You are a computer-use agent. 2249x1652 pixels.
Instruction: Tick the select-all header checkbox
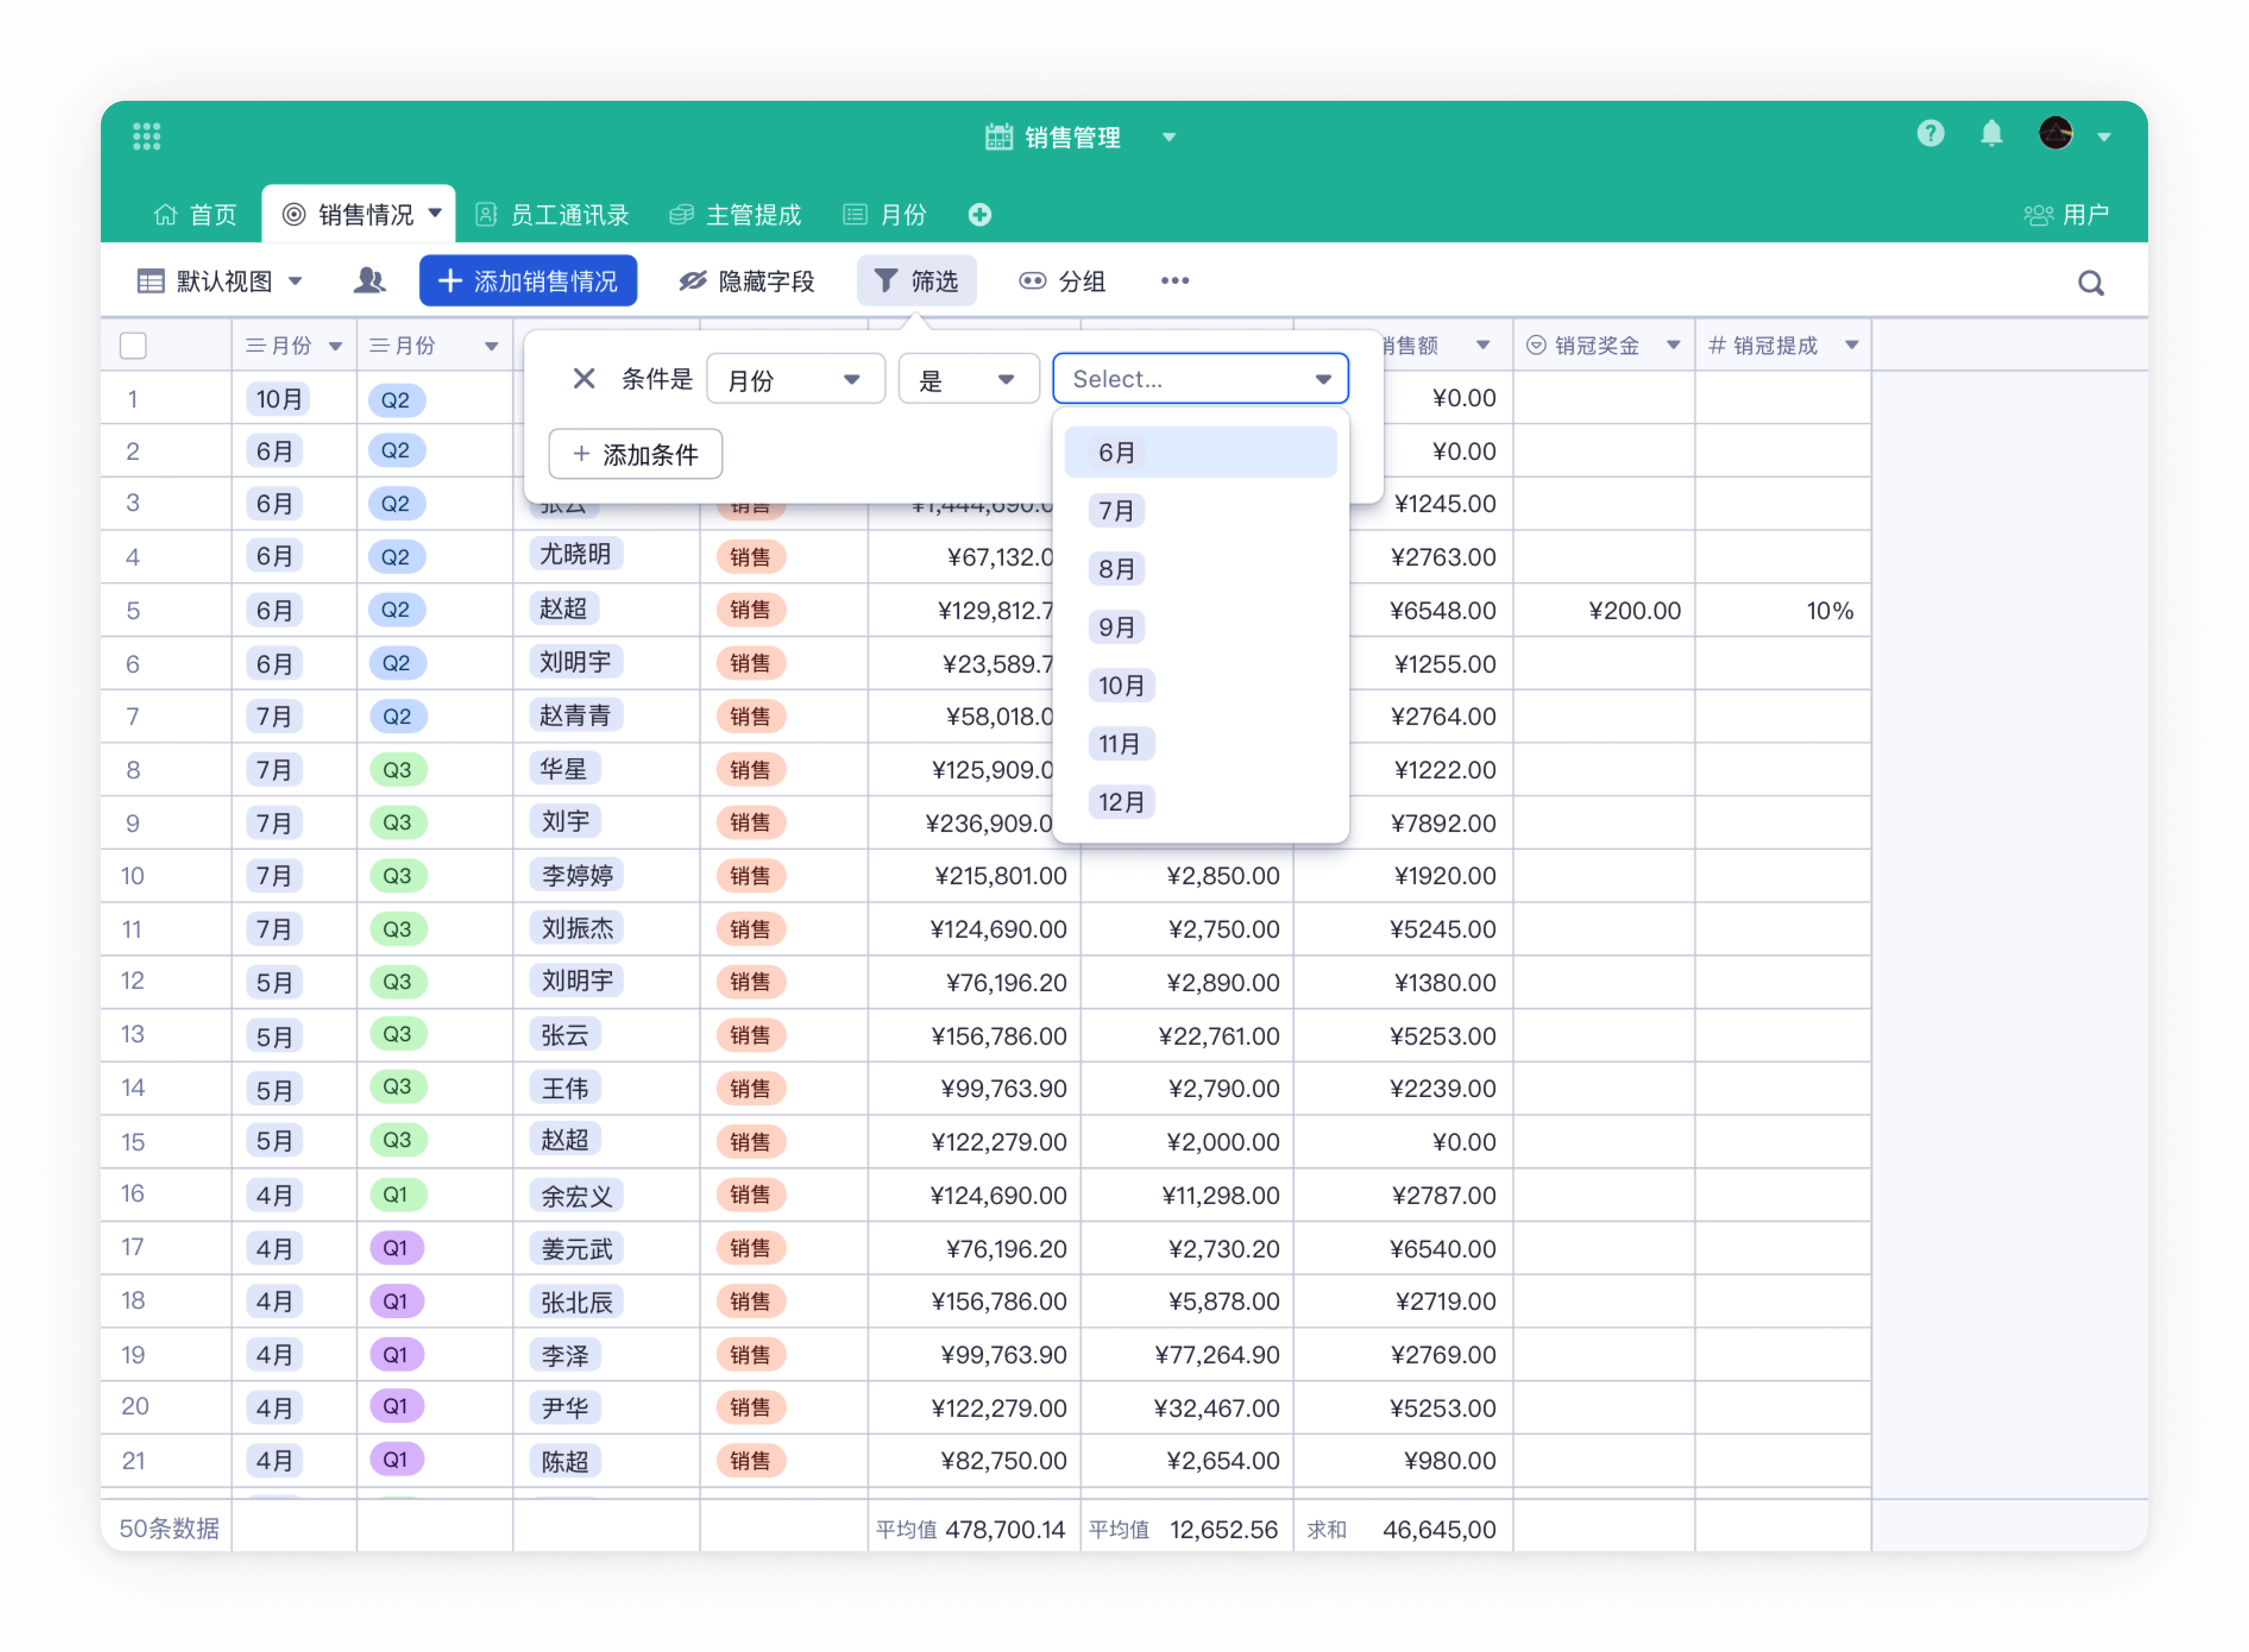coord(133,346)
